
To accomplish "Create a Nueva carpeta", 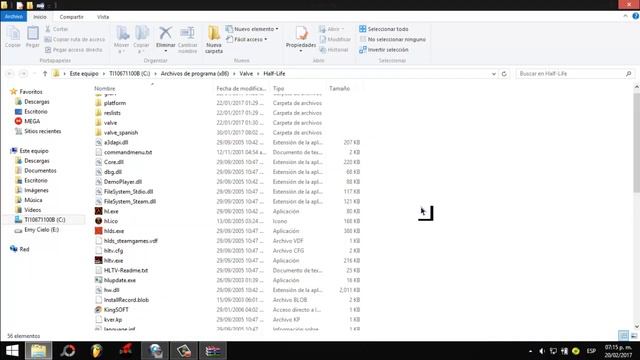I will 214,39.
